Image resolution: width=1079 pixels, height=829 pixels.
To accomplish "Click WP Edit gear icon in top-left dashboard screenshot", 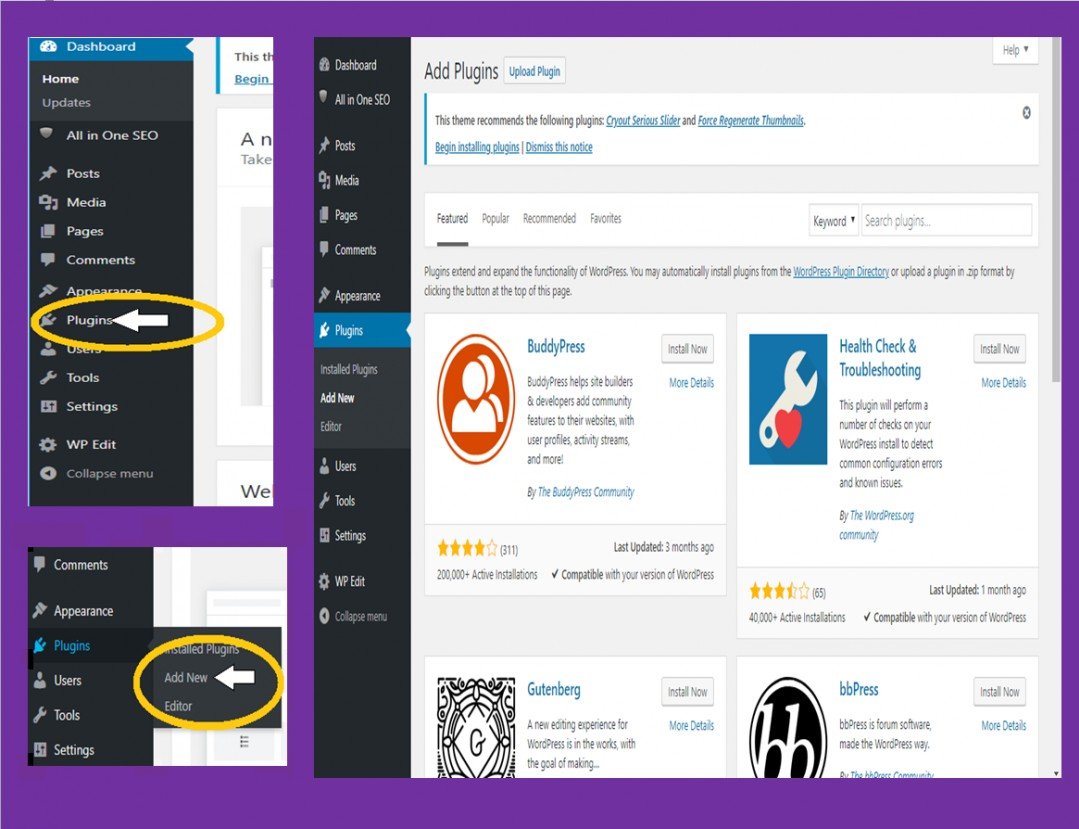I will tap(47, 444).
